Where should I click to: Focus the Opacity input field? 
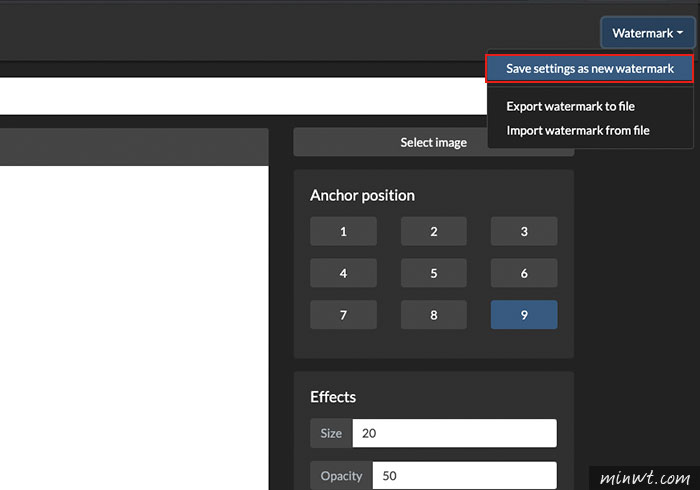click(x=465, y=475)
